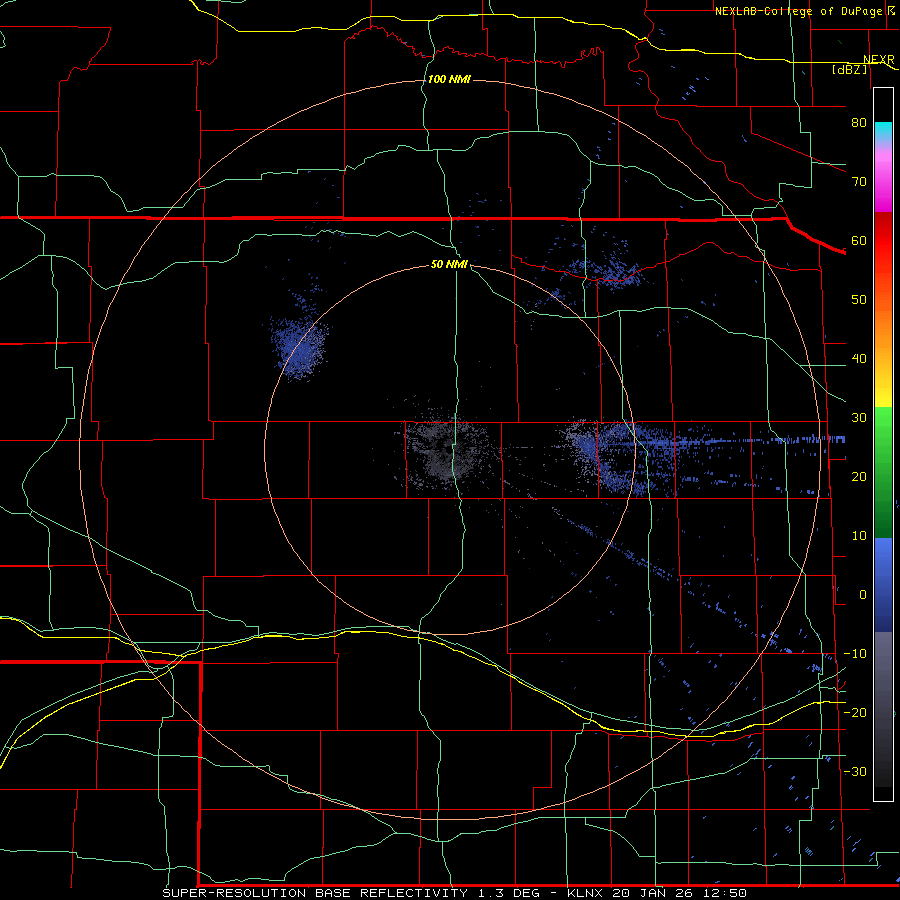The image size is (900, 900).
Task: Select the 30 value on the dBZ scale
Action: click(859, 418)
